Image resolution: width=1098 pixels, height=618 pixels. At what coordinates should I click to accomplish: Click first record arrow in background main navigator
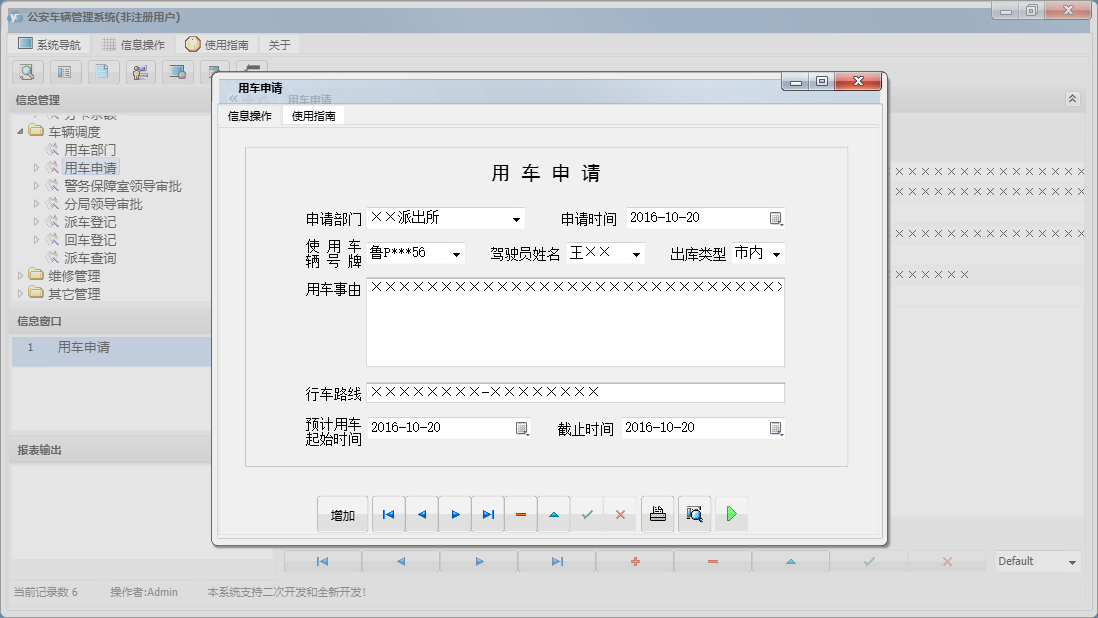pyautogui.click(x=323, y=561)
